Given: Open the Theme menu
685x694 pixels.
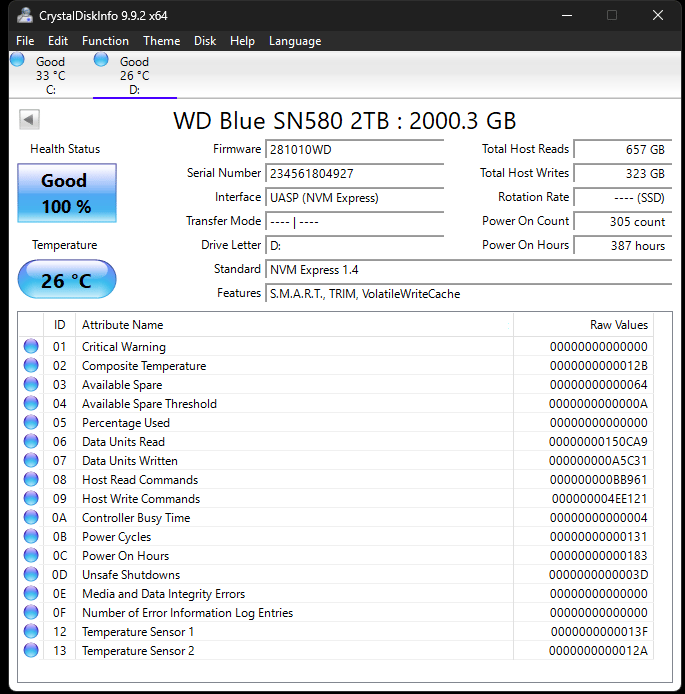Looking at the screenshot, I should click(162, 41).
